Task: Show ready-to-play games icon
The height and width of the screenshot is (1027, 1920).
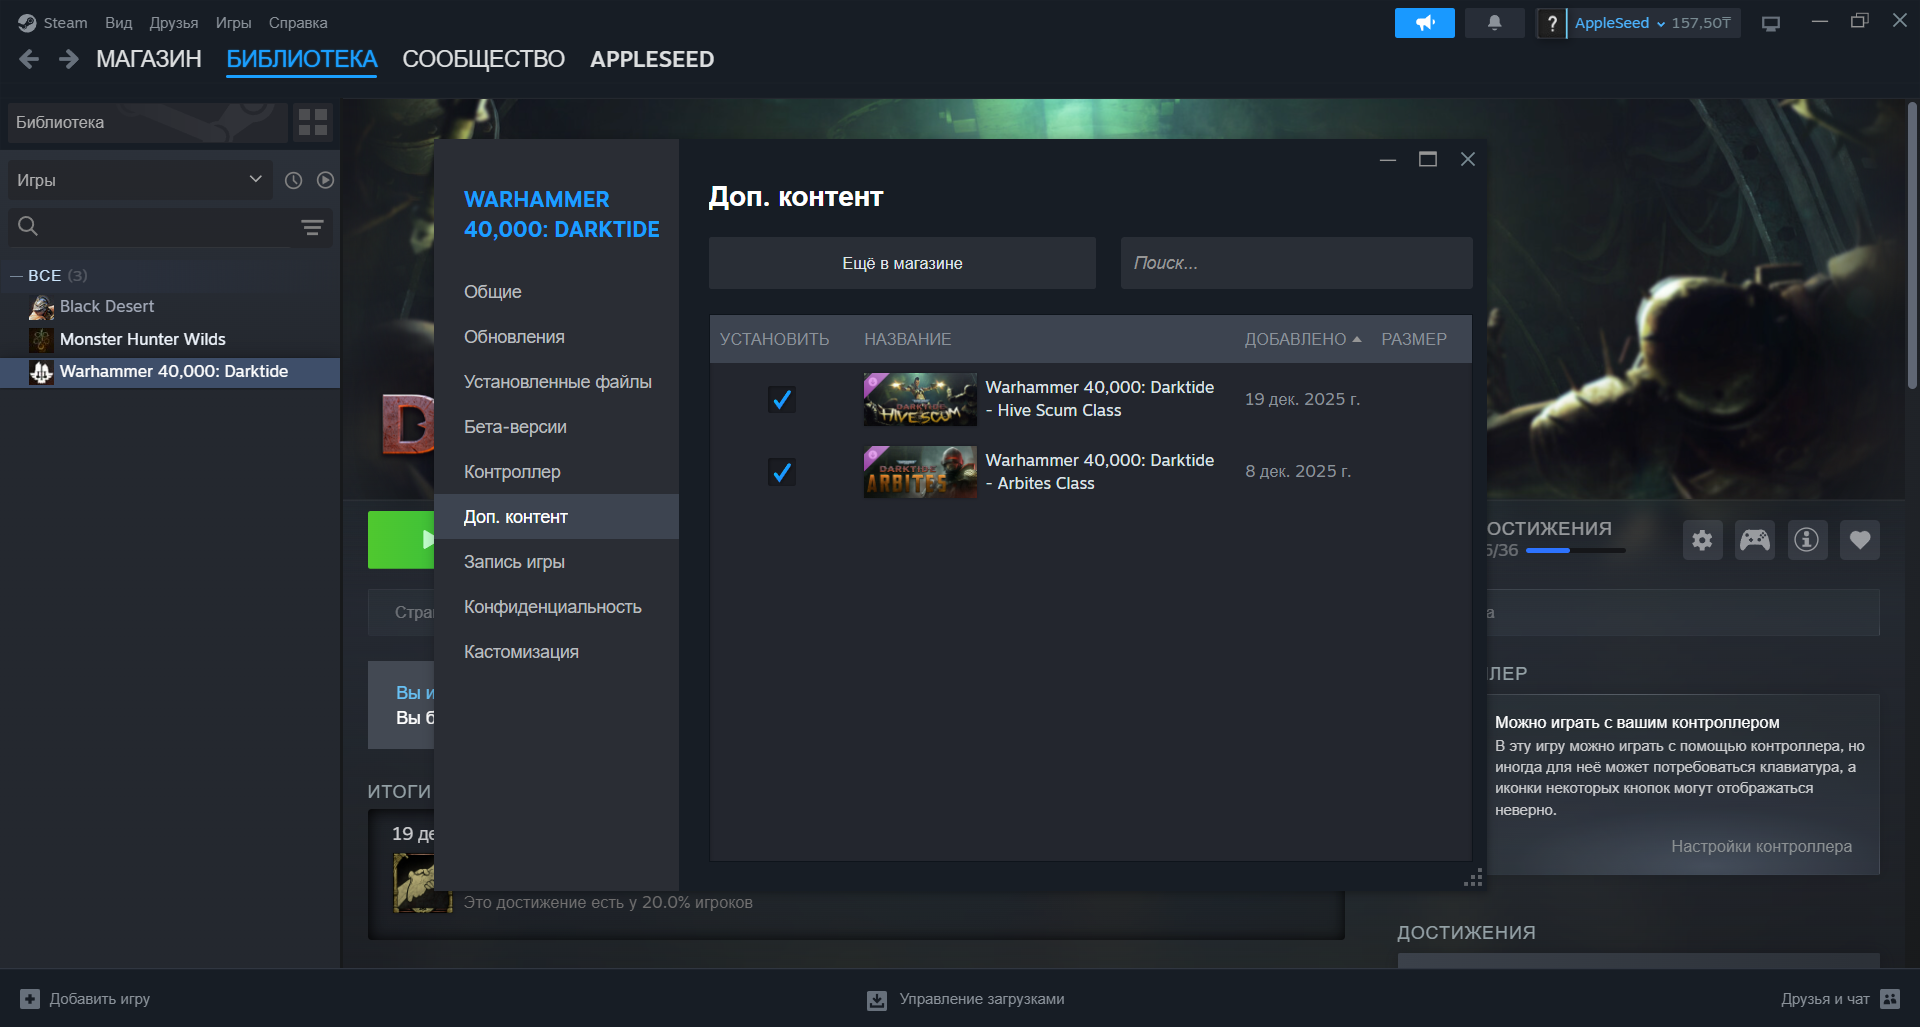Action: (325, 180)
